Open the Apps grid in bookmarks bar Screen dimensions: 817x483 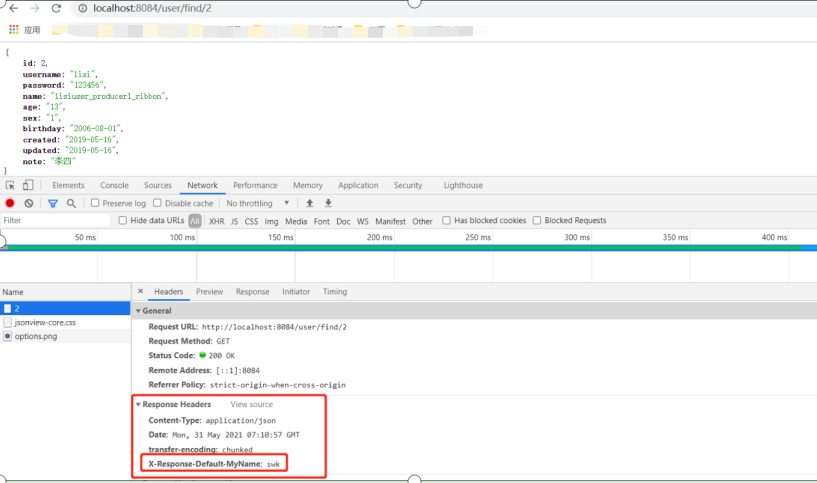(14, 30)
